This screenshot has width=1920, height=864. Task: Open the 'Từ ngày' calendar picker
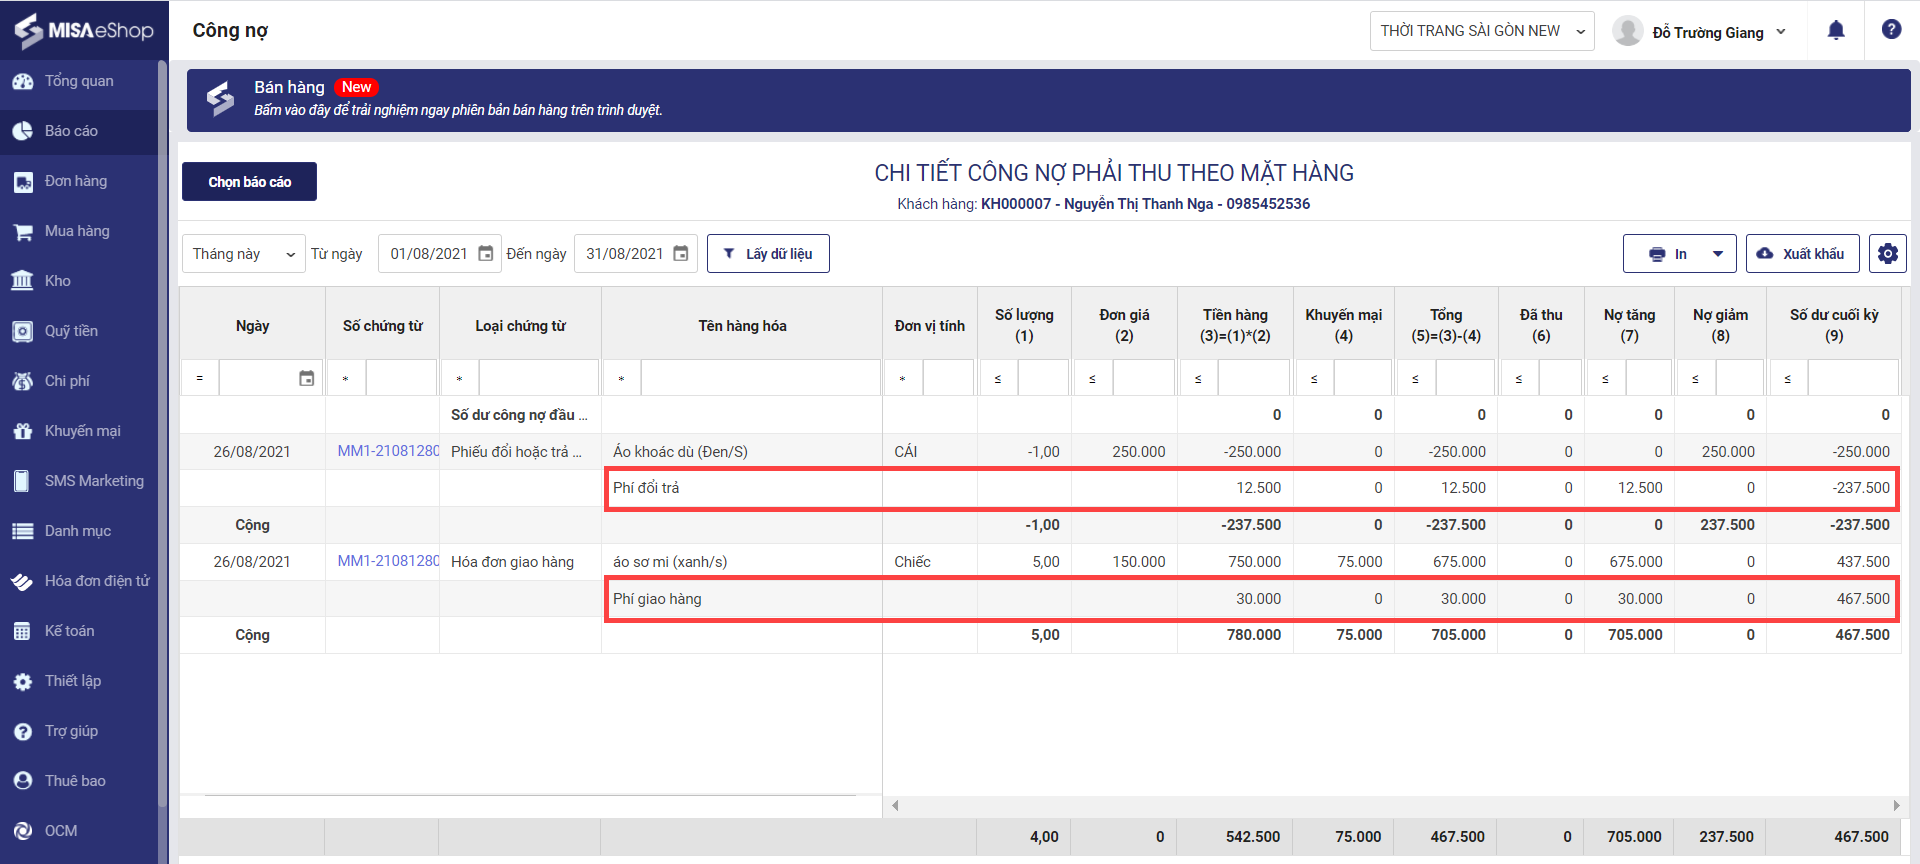click(486, 254)
